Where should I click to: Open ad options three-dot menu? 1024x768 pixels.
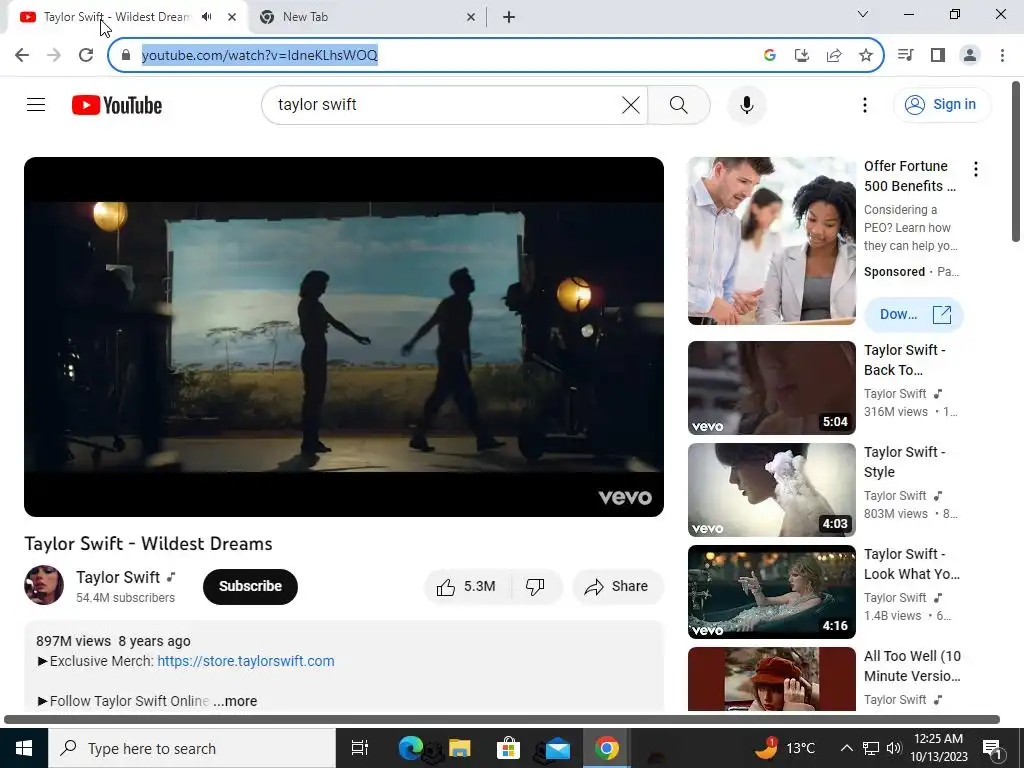[976, 169]
